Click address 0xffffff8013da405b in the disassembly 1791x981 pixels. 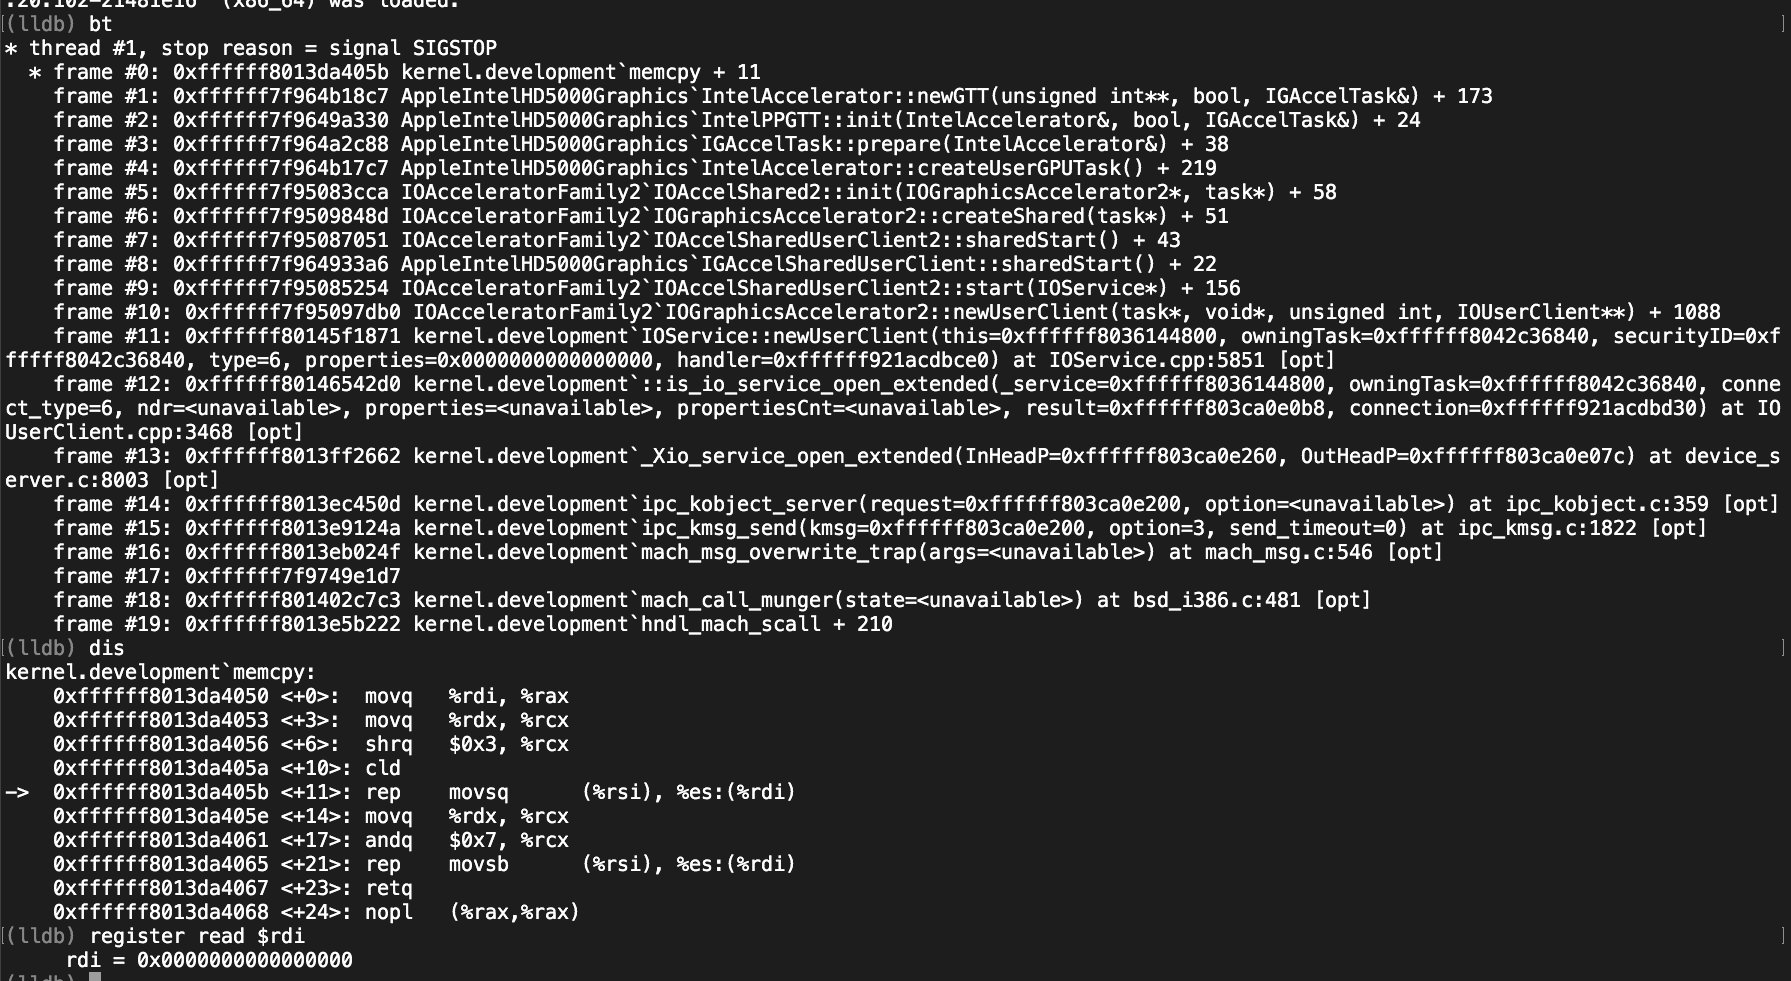(161, 792)
